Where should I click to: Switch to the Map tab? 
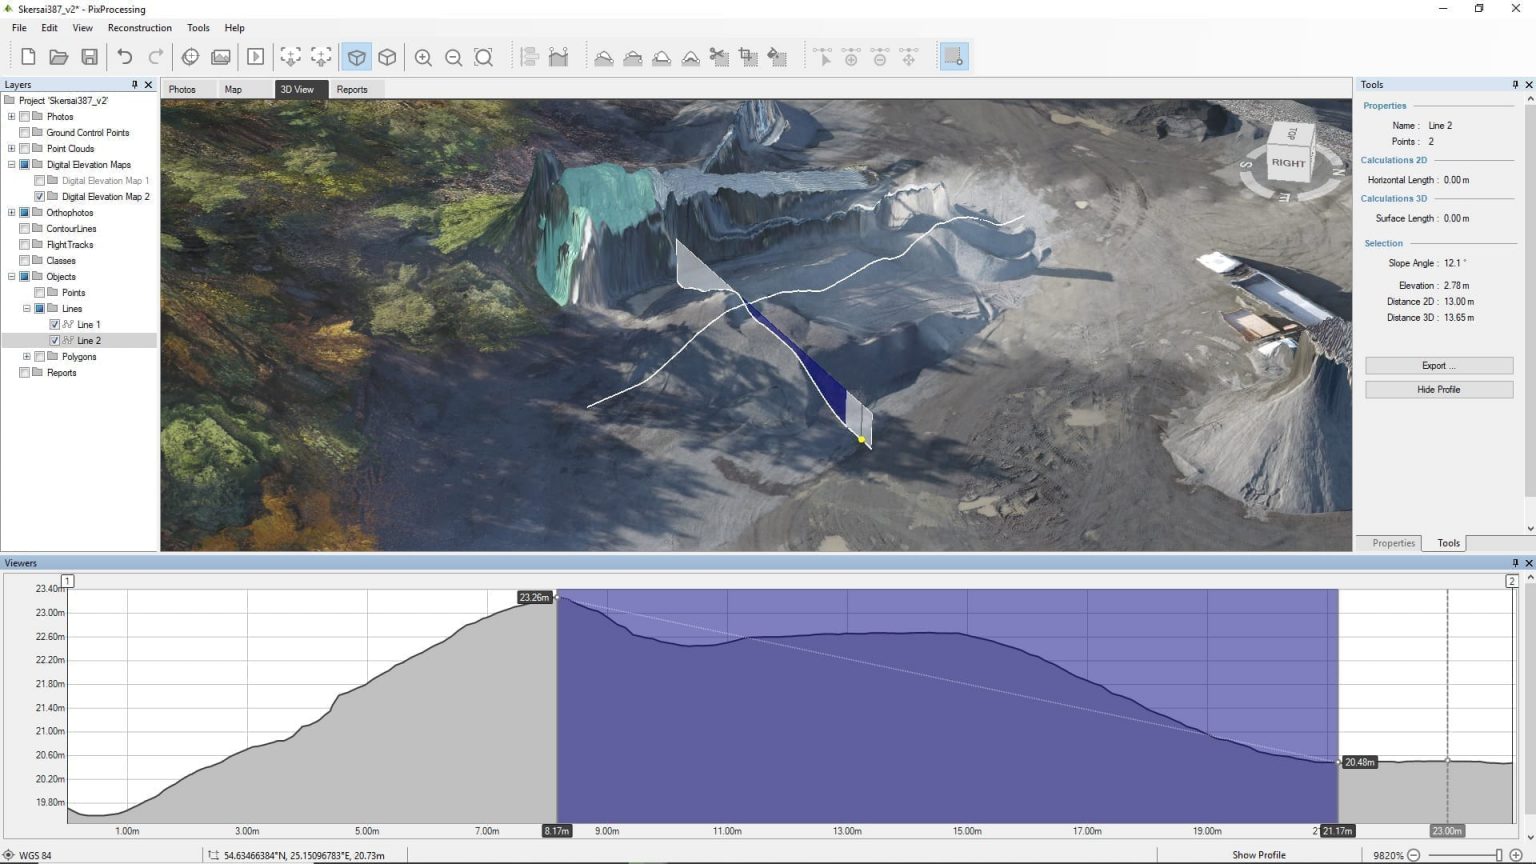point(233,89)
